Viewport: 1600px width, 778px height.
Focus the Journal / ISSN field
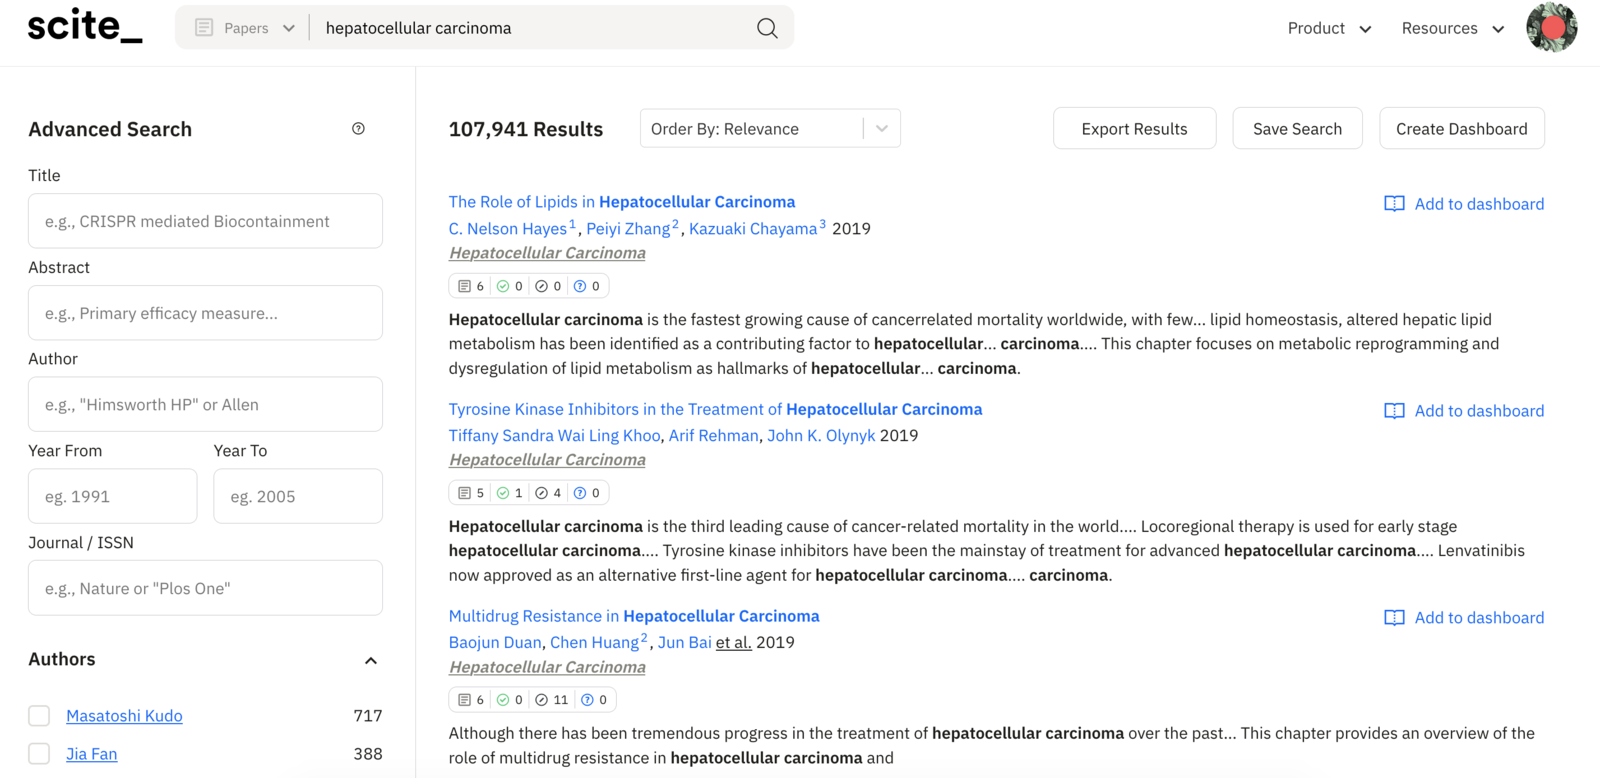pos(205,588)
